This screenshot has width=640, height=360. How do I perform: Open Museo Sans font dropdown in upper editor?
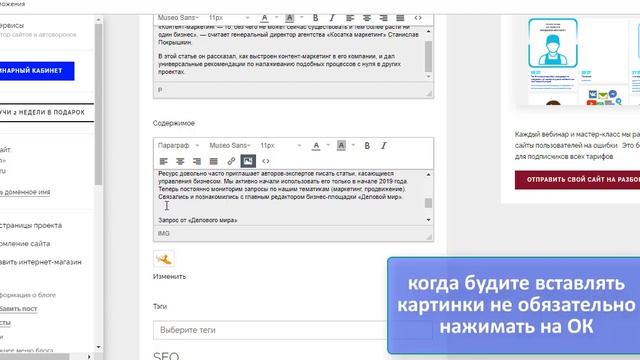[x=178, y=18]
